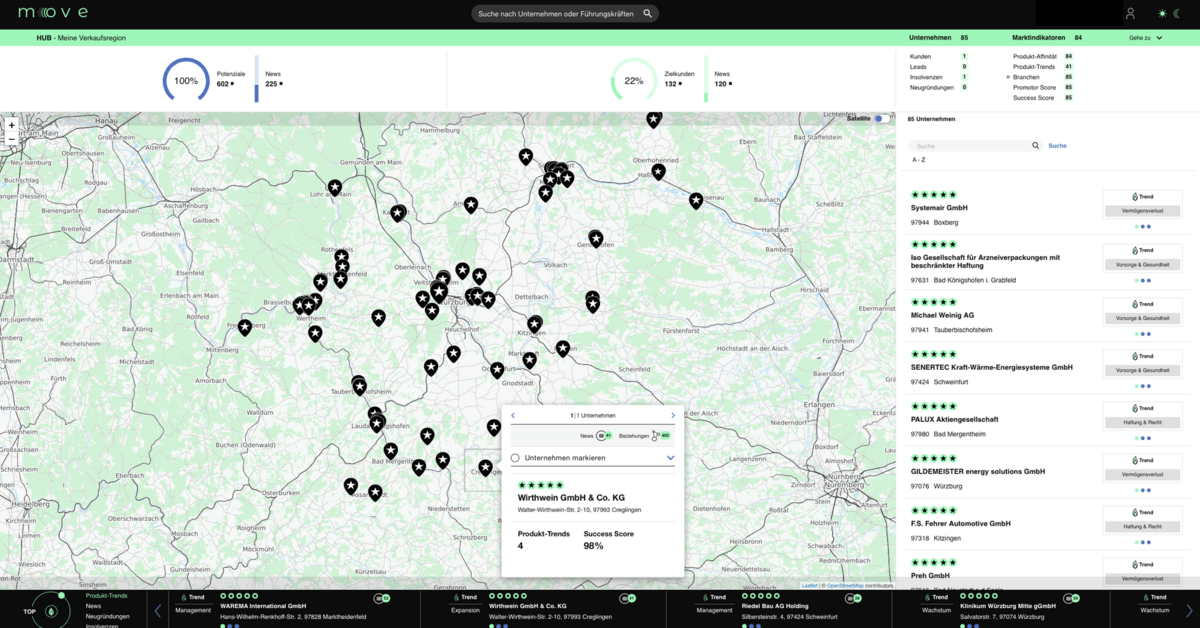
Task: Click the map zoom in plus button
Action: coord(12,126)
